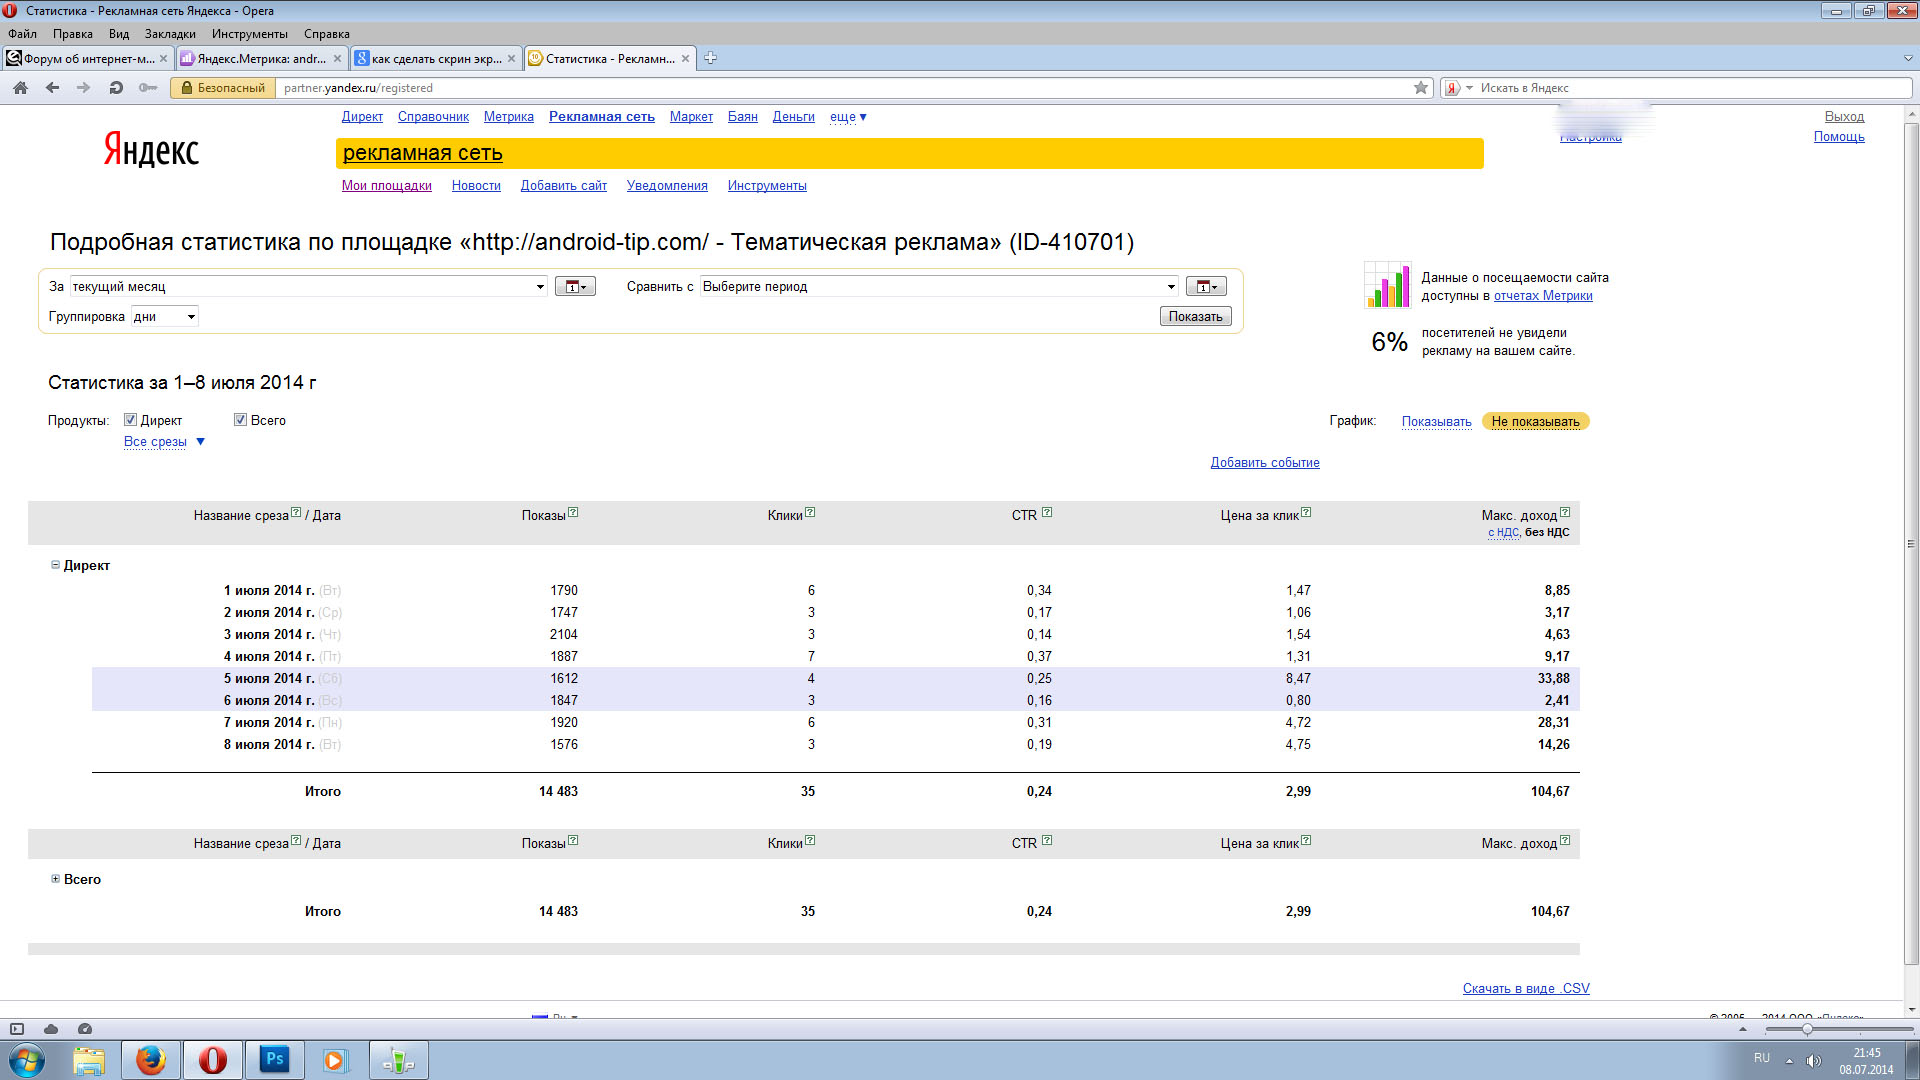This screenshot has height=1080, width=1920.
Task: Click the Искать в Яндекс search field
Action: coord(1694,88)
